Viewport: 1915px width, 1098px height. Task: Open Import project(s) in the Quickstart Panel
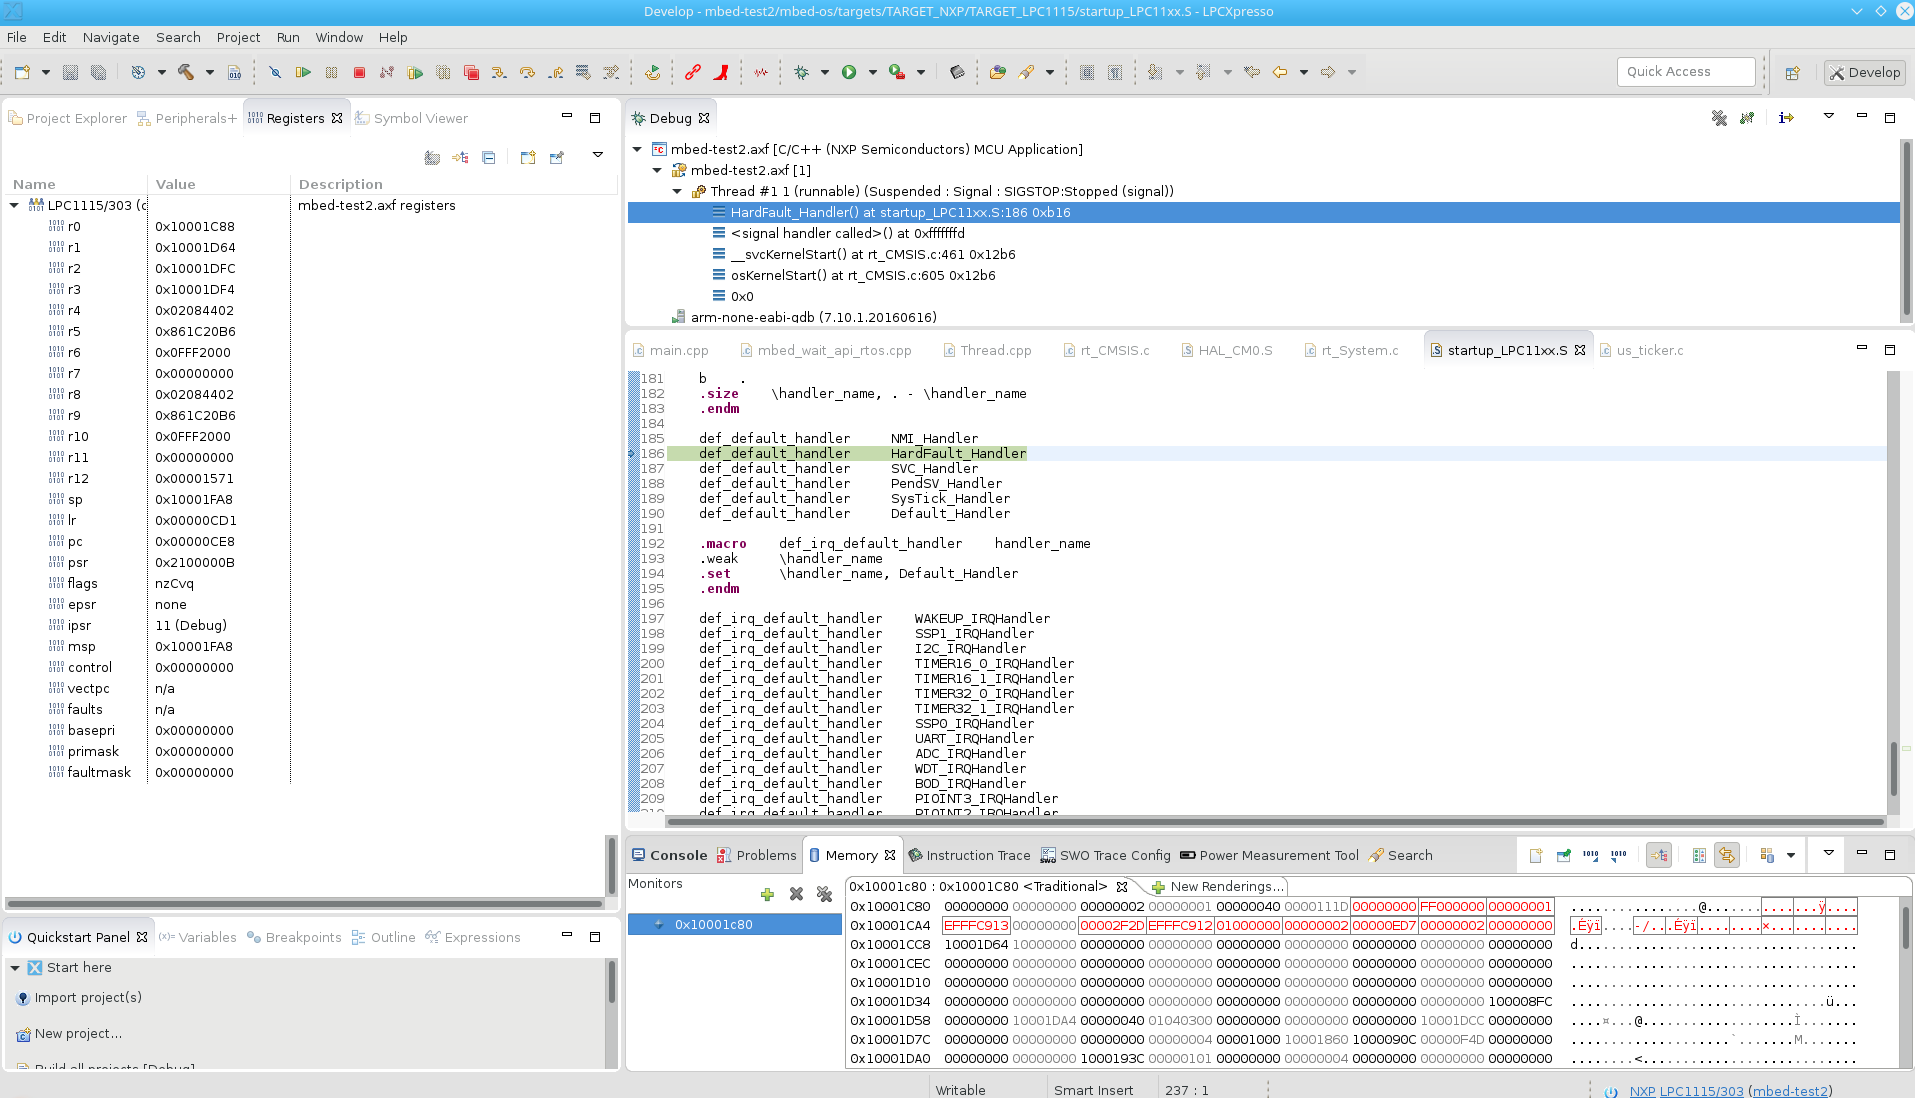pyautogui.click(x=87, y=997)
